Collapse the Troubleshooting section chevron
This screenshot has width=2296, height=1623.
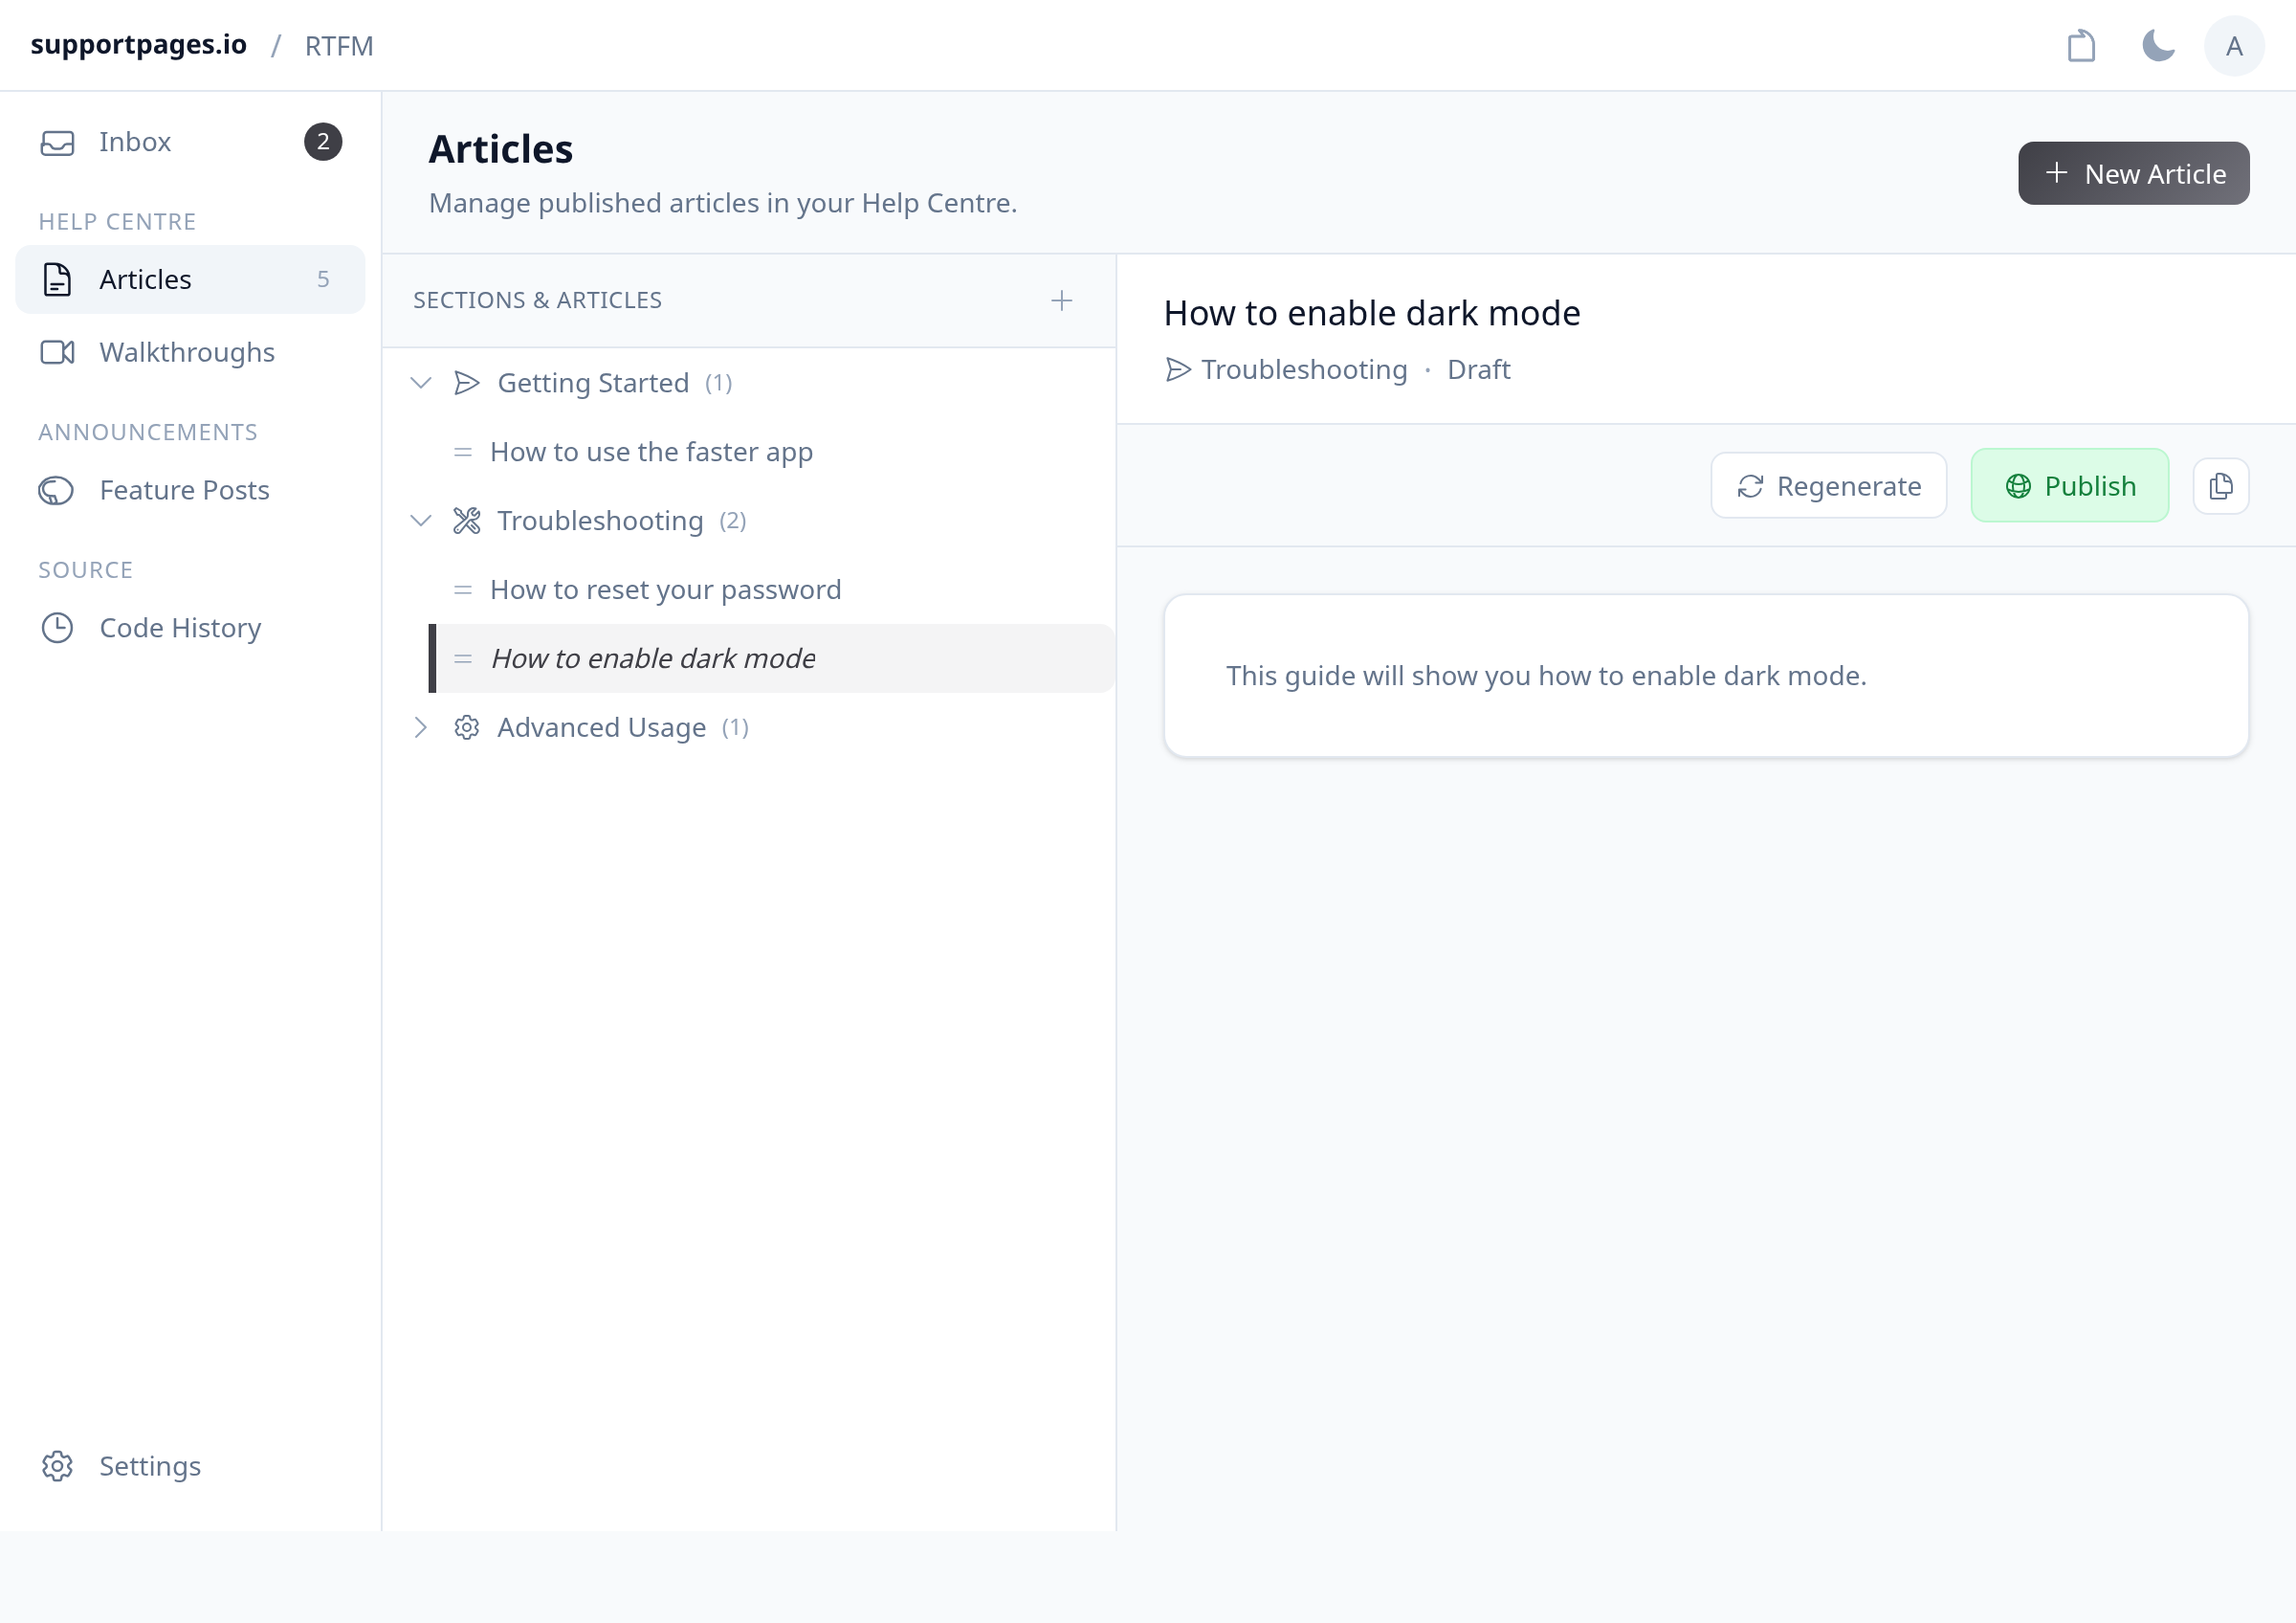tap(421, 521)
